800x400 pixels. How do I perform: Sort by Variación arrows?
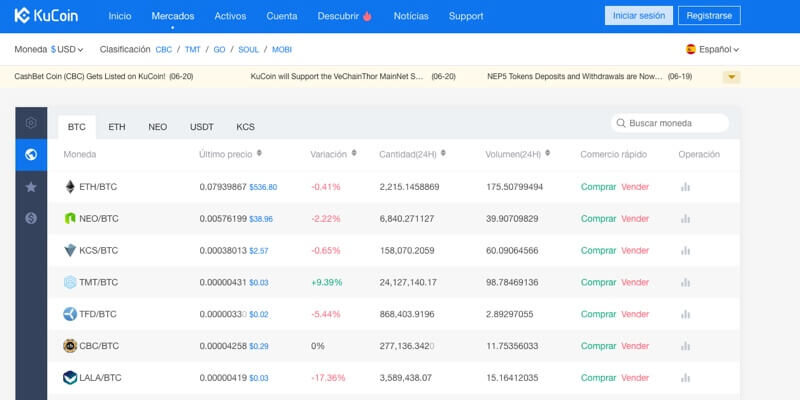tap(354, 153)
